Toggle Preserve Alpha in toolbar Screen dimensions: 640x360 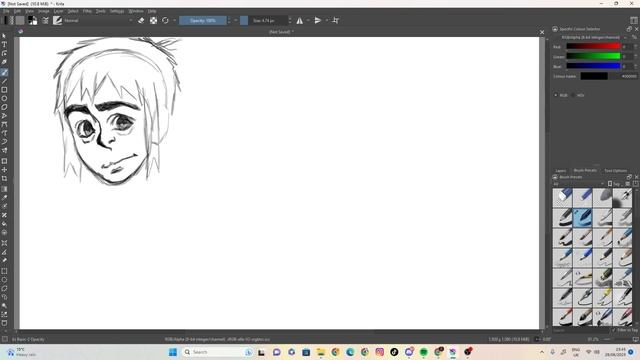point(153,20)
